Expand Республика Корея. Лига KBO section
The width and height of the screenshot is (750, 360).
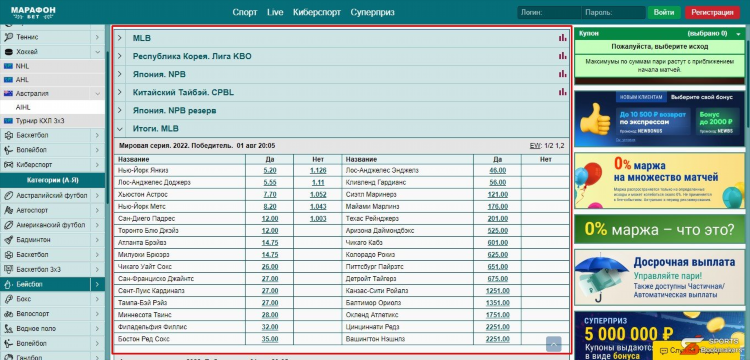tap(120, 56)
